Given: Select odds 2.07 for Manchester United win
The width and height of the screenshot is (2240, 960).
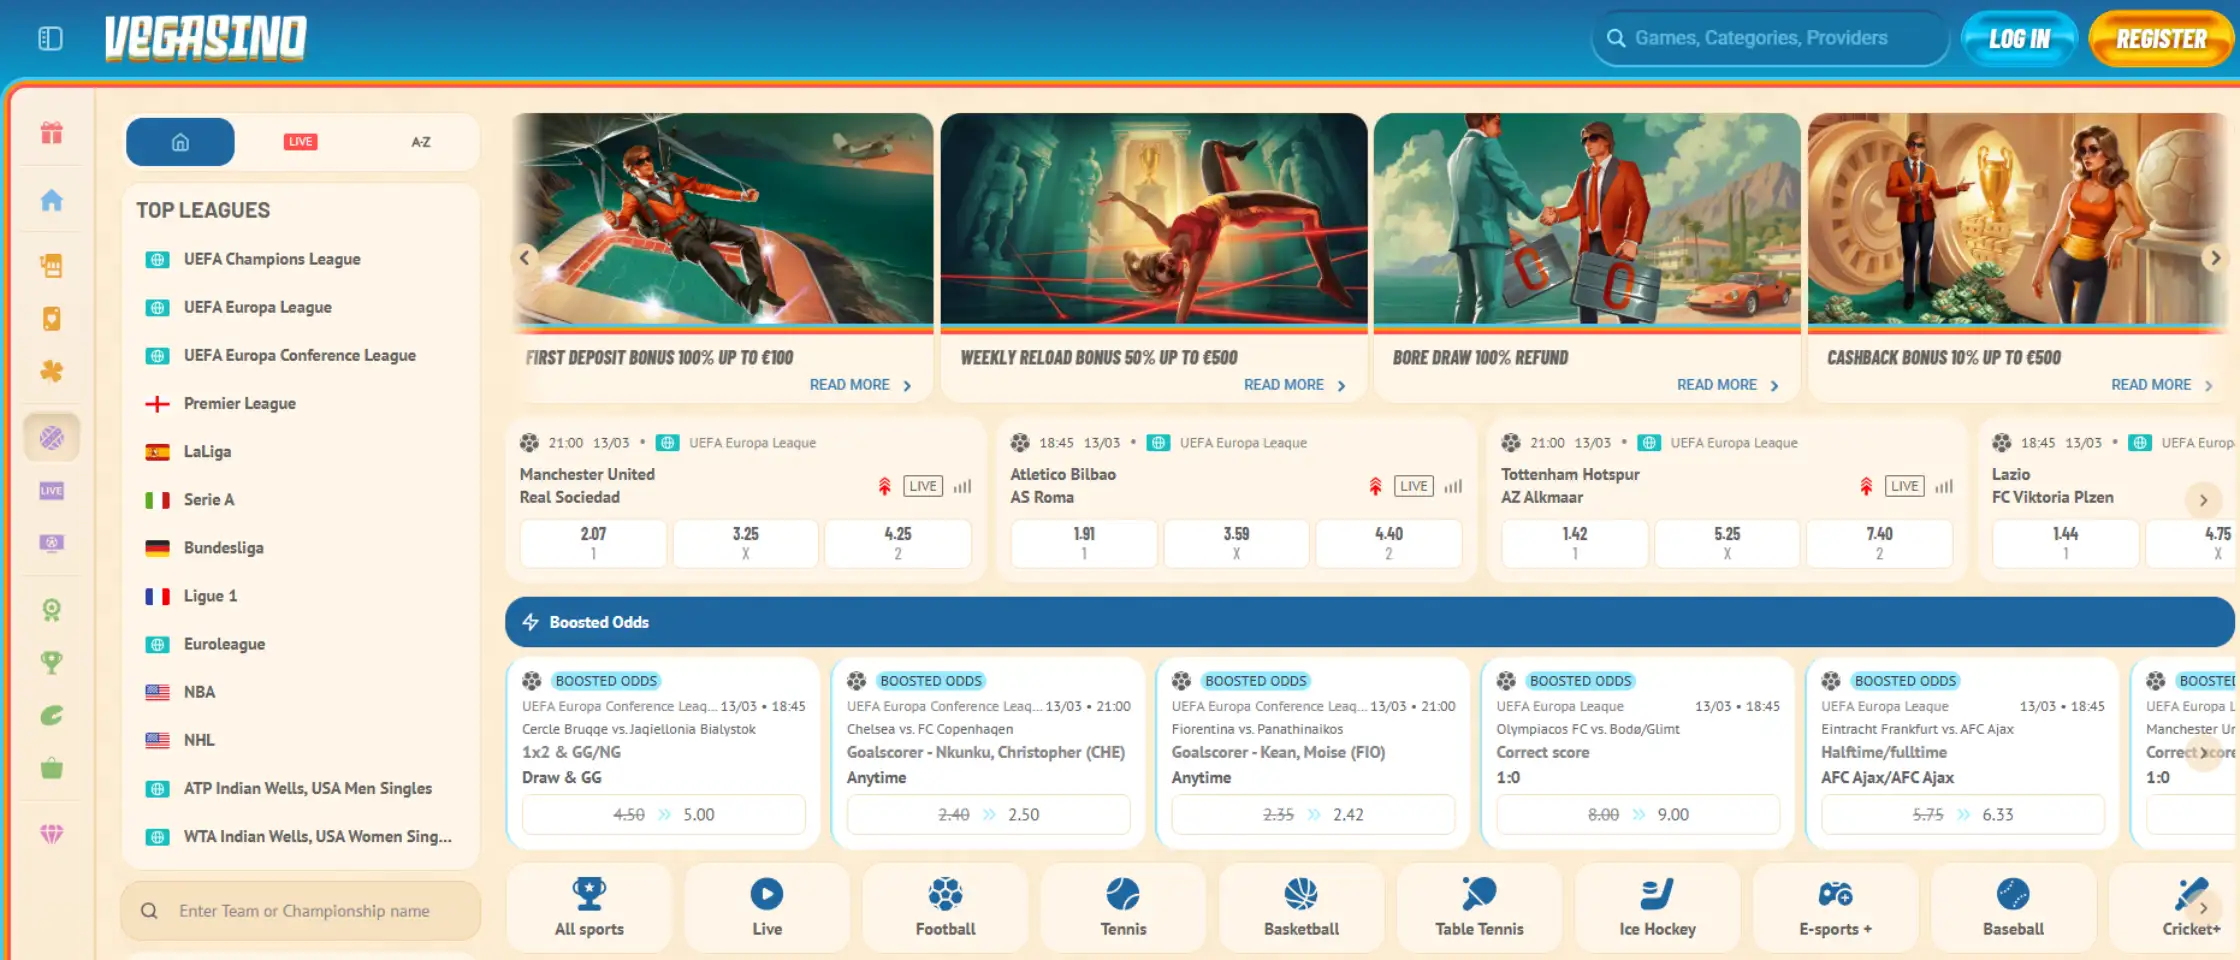Looking at the screenshot, I should click(593, 543).
